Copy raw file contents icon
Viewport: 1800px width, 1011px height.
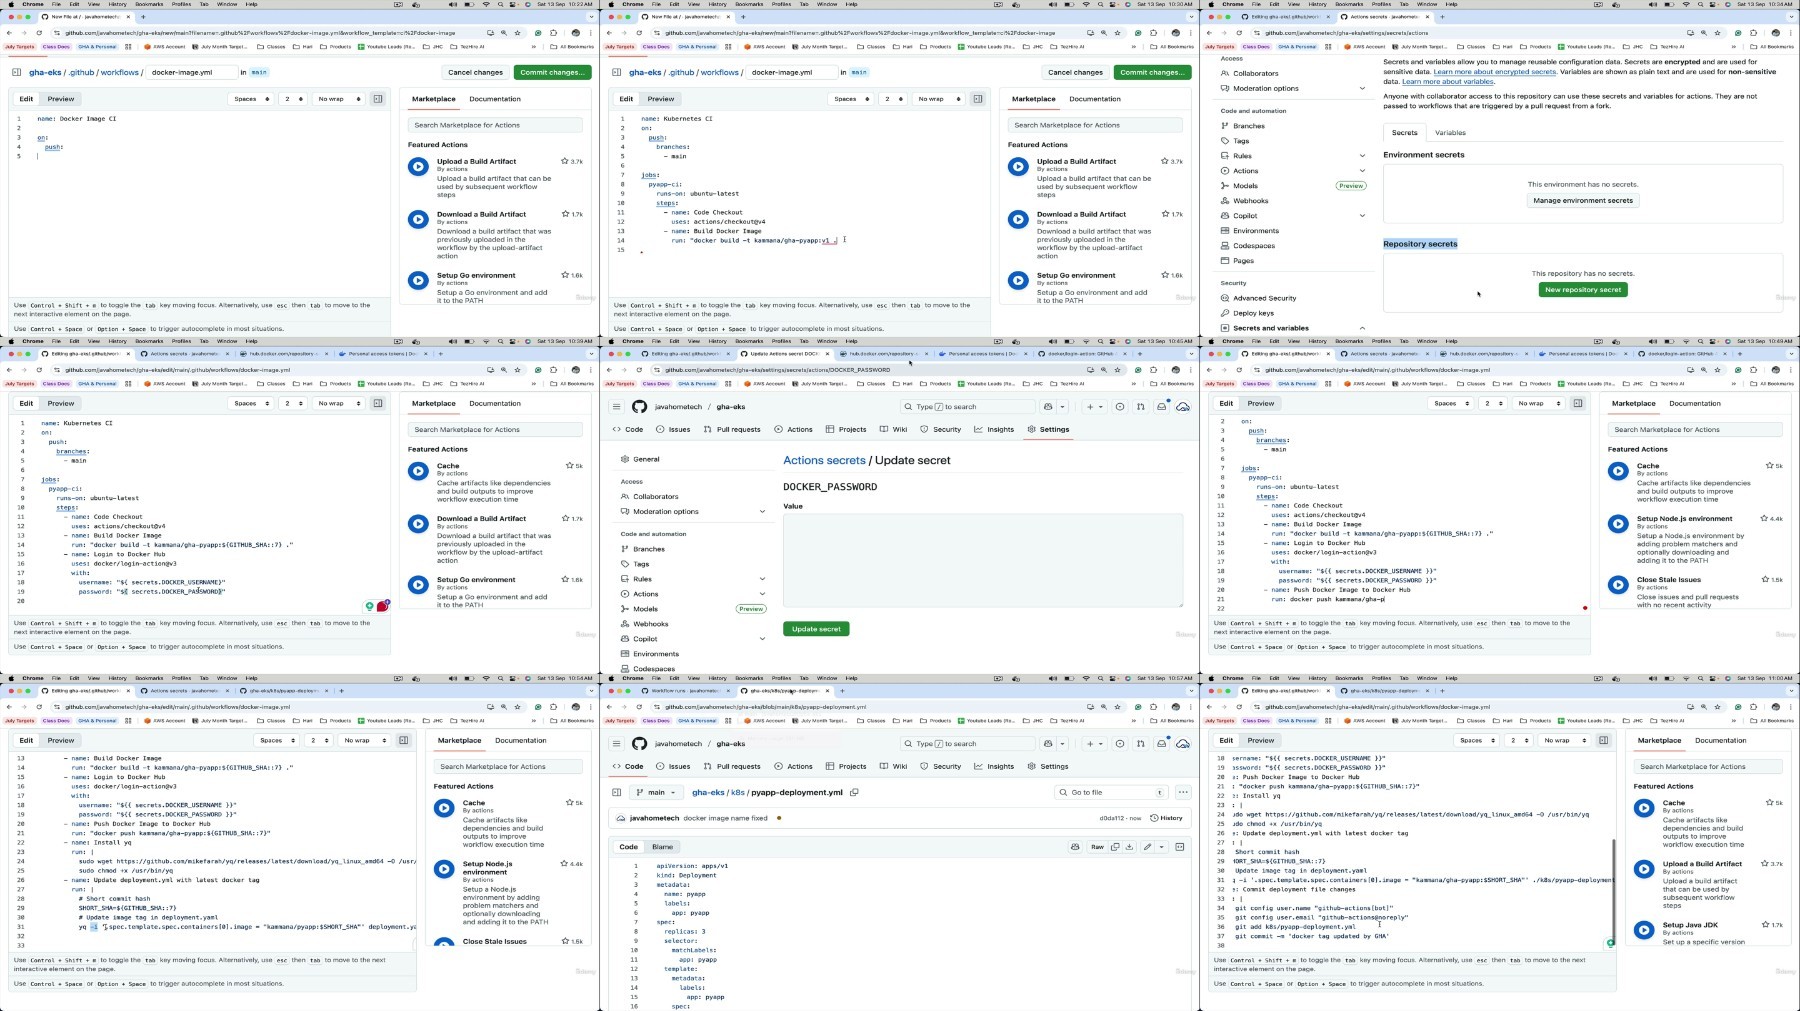point(1115,847)
